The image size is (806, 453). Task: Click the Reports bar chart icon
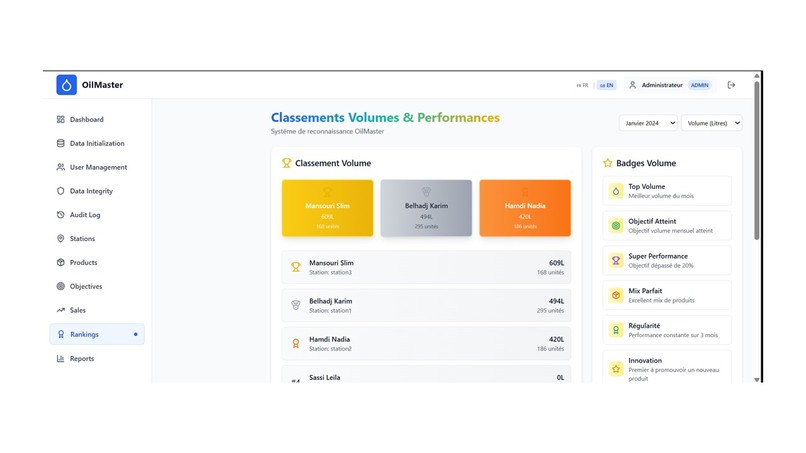coord(61,358)
